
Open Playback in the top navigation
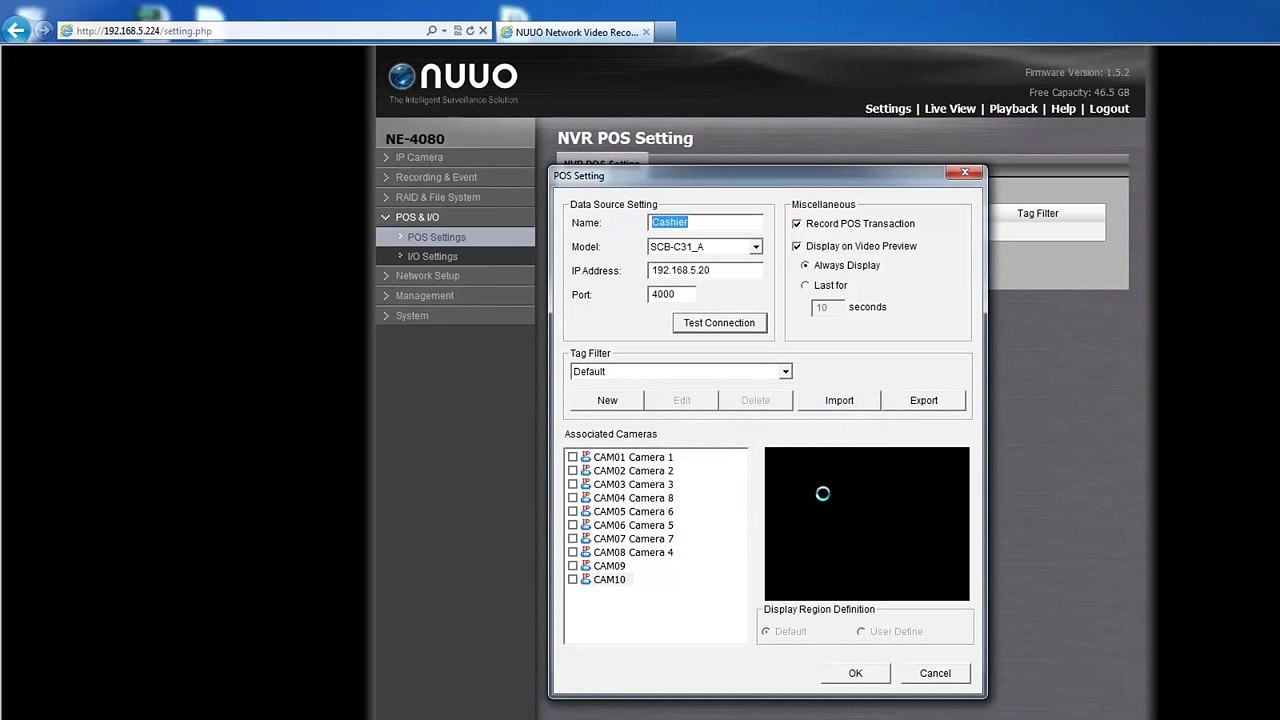coord(1013,109)
